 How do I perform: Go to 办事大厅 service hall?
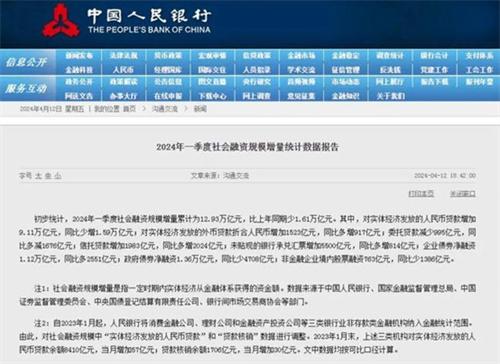click(123, 96)
